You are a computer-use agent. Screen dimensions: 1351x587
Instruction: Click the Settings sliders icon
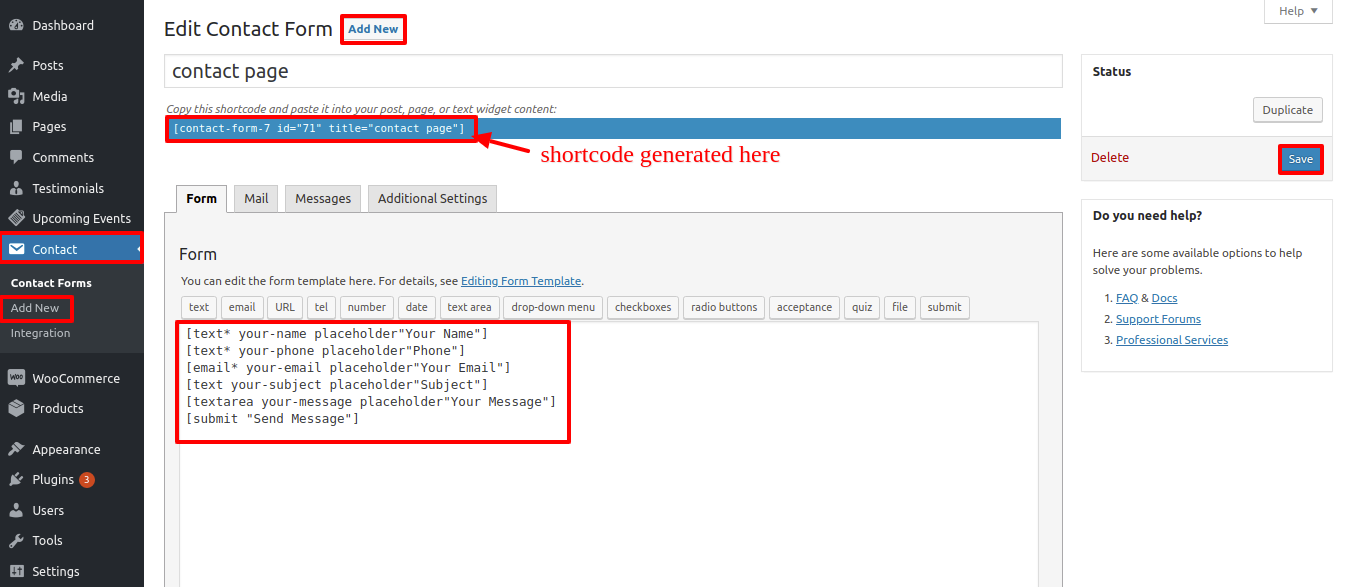16,571
